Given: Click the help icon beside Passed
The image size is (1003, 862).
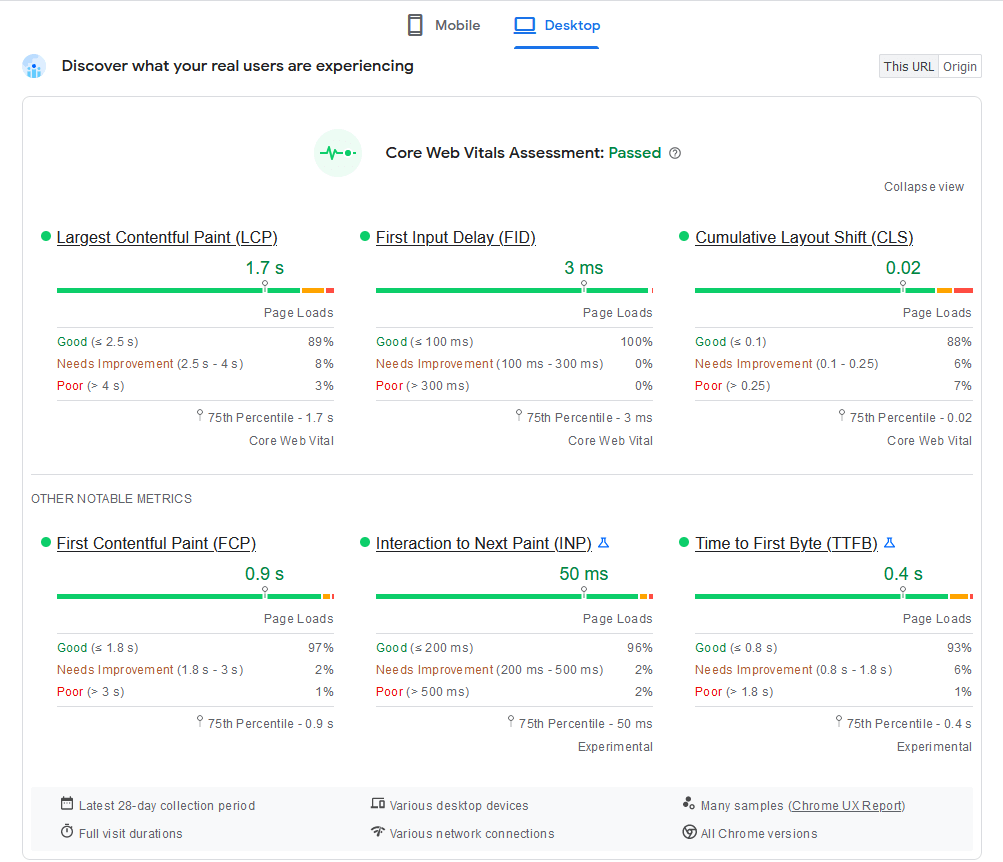Looking at the screenshot, I should coord(675,153).
